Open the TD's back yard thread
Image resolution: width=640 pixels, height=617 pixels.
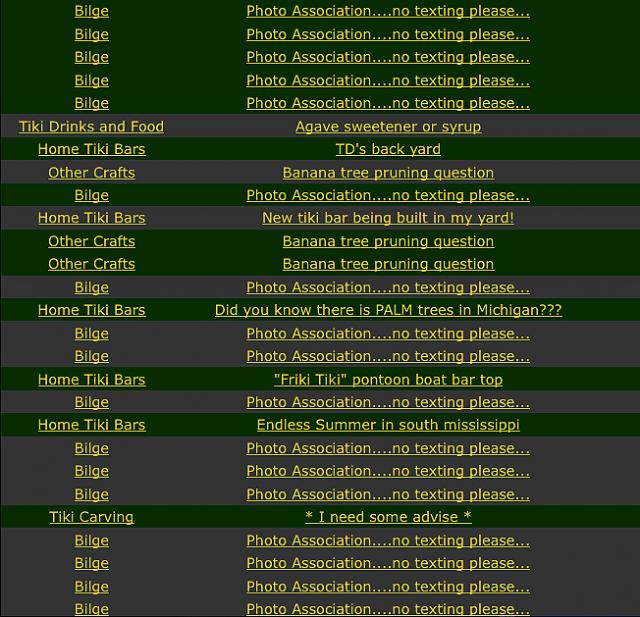tap(388, 149)
